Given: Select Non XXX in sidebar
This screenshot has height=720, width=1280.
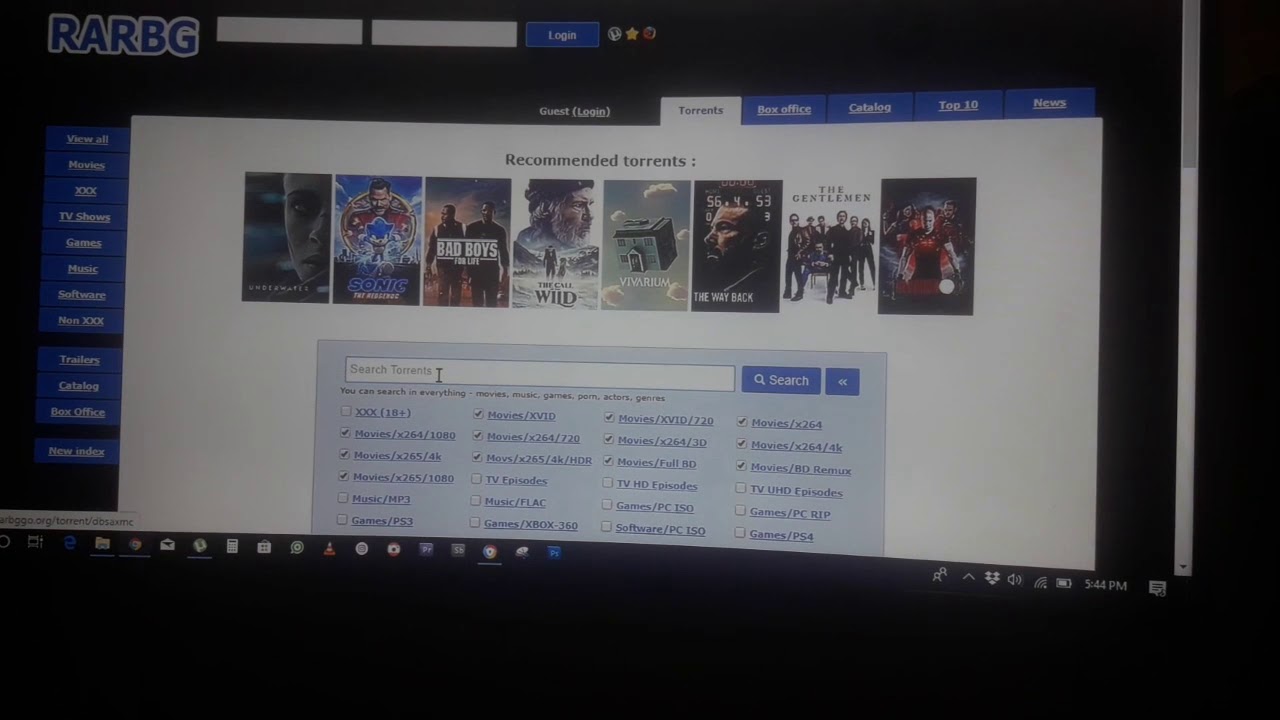Looking at the screenshot, I should coord(81,321).
